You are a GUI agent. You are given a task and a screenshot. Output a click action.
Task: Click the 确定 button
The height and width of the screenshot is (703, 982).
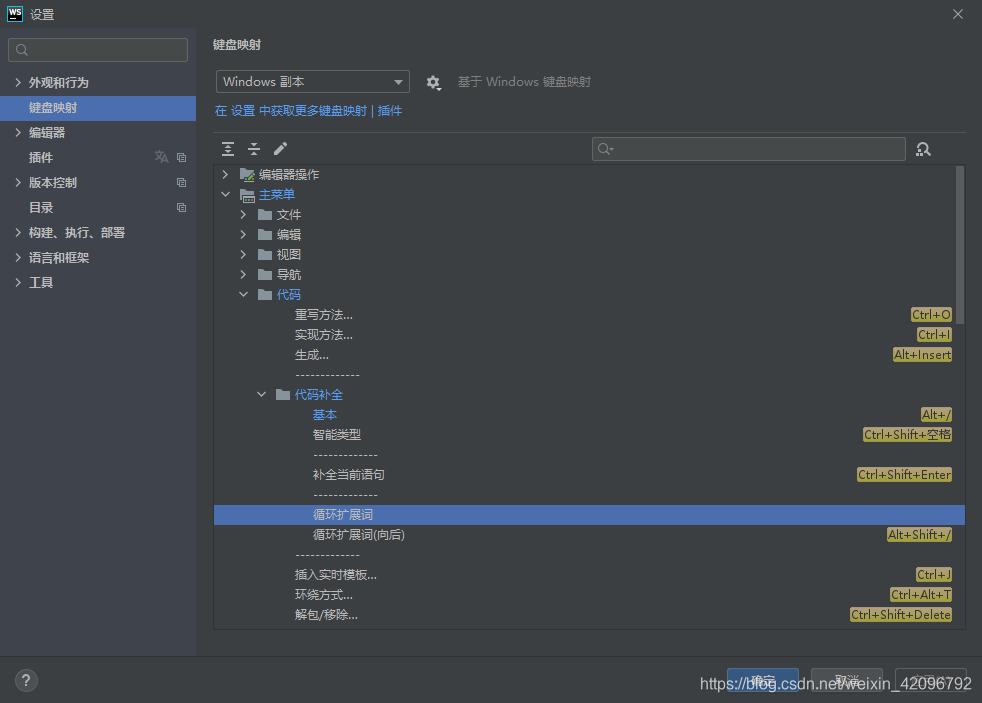(x=762, y=680)
